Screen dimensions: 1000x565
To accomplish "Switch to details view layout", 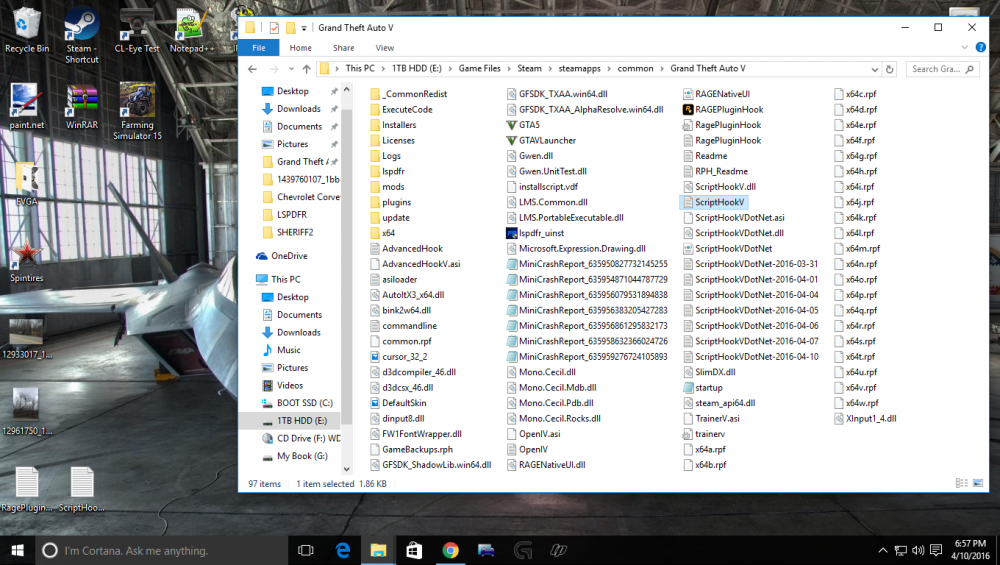I will tap(961, 483).
